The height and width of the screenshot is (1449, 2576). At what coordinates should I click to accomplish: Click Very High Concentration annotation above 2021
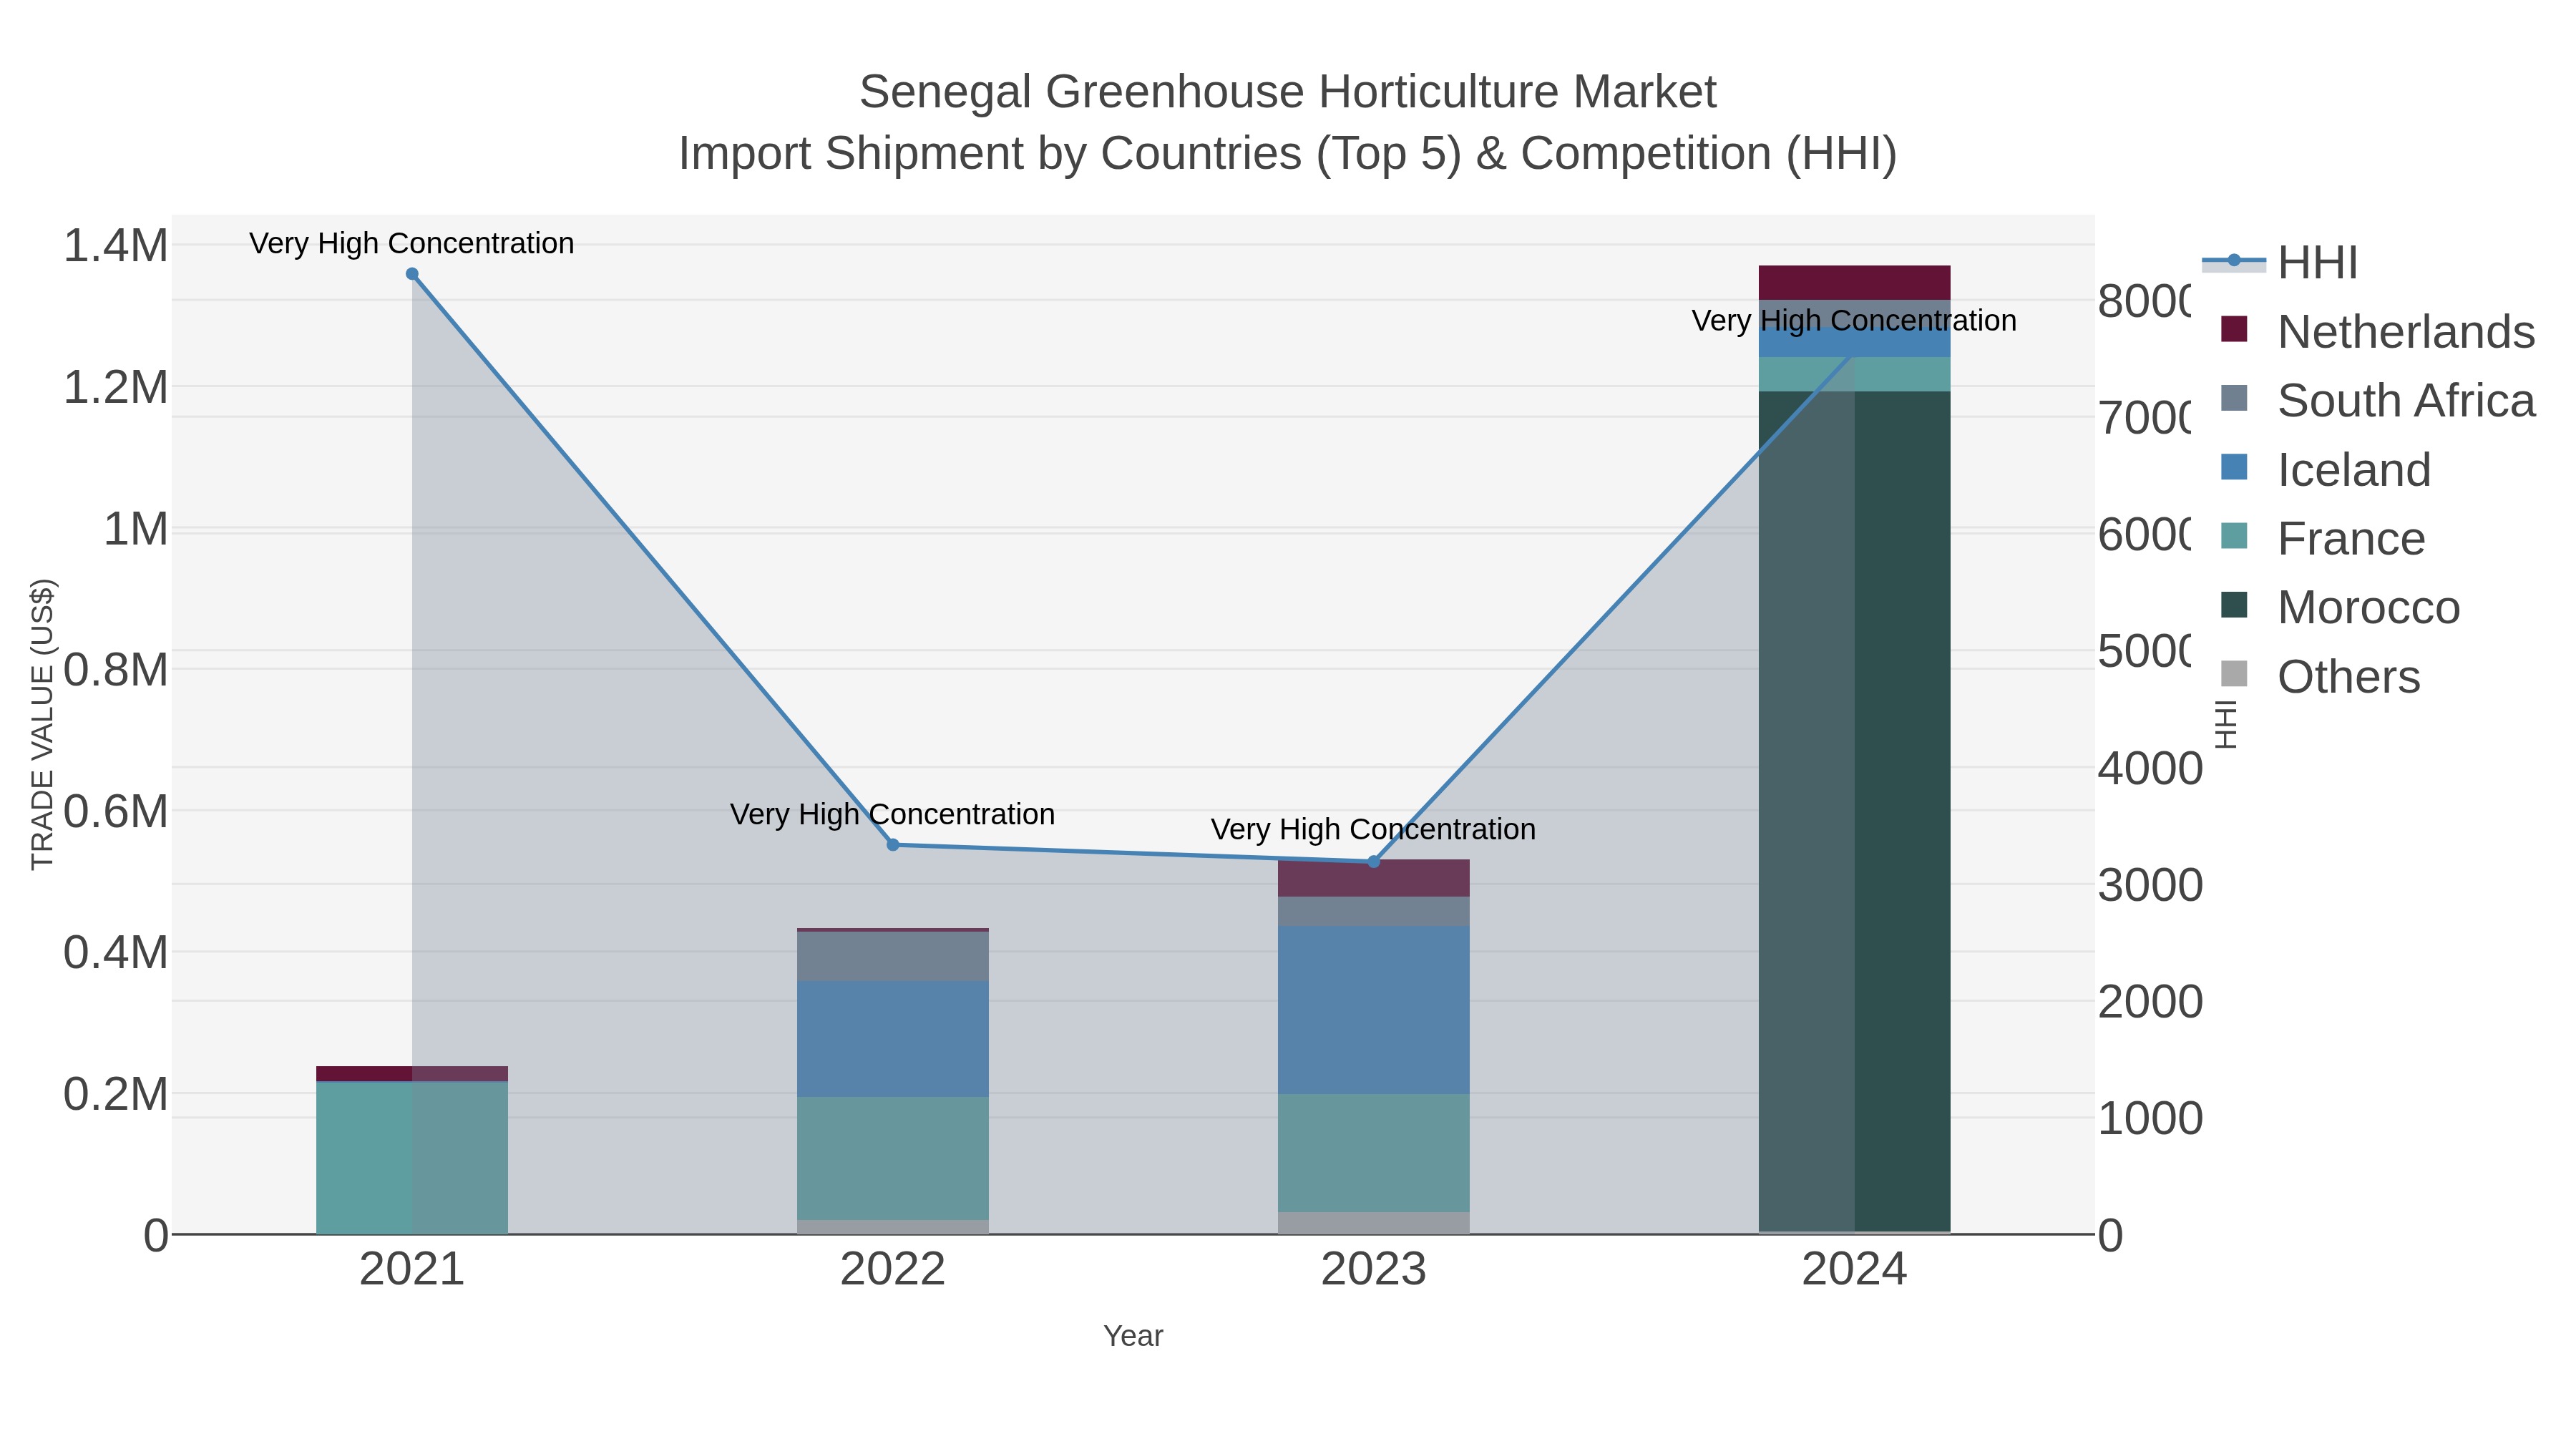(412, 243)
